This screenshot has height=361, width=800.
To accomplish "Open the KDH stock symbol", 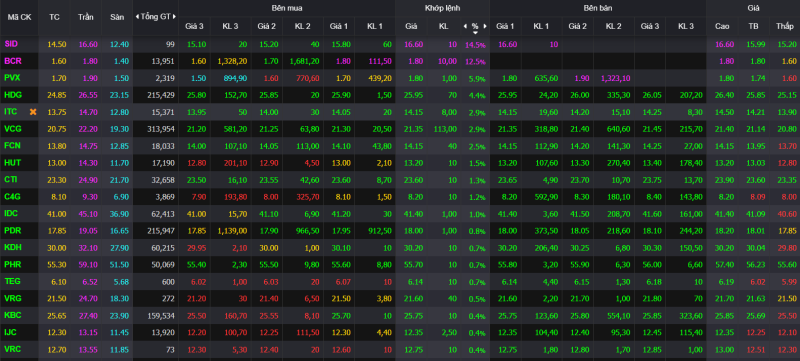I will tap(13, 247).
